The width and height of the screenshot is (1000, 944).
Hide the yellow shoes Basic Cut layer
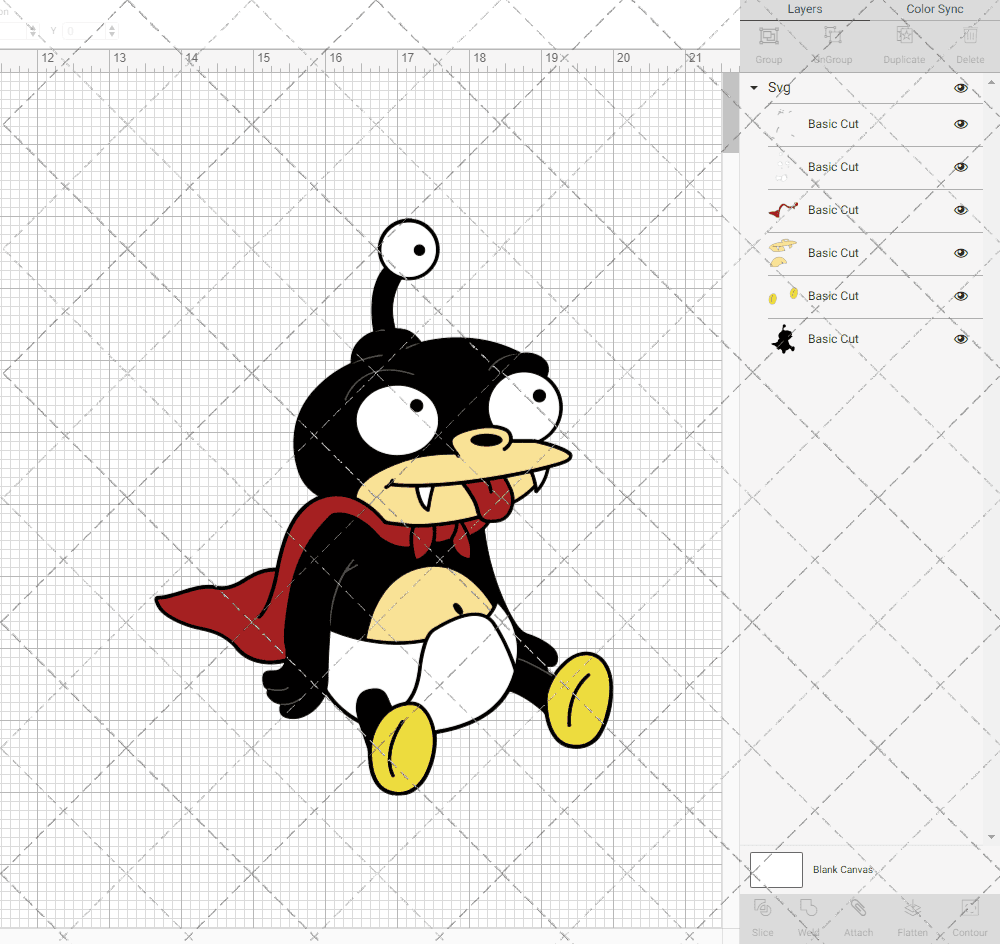tap(960, 296)
